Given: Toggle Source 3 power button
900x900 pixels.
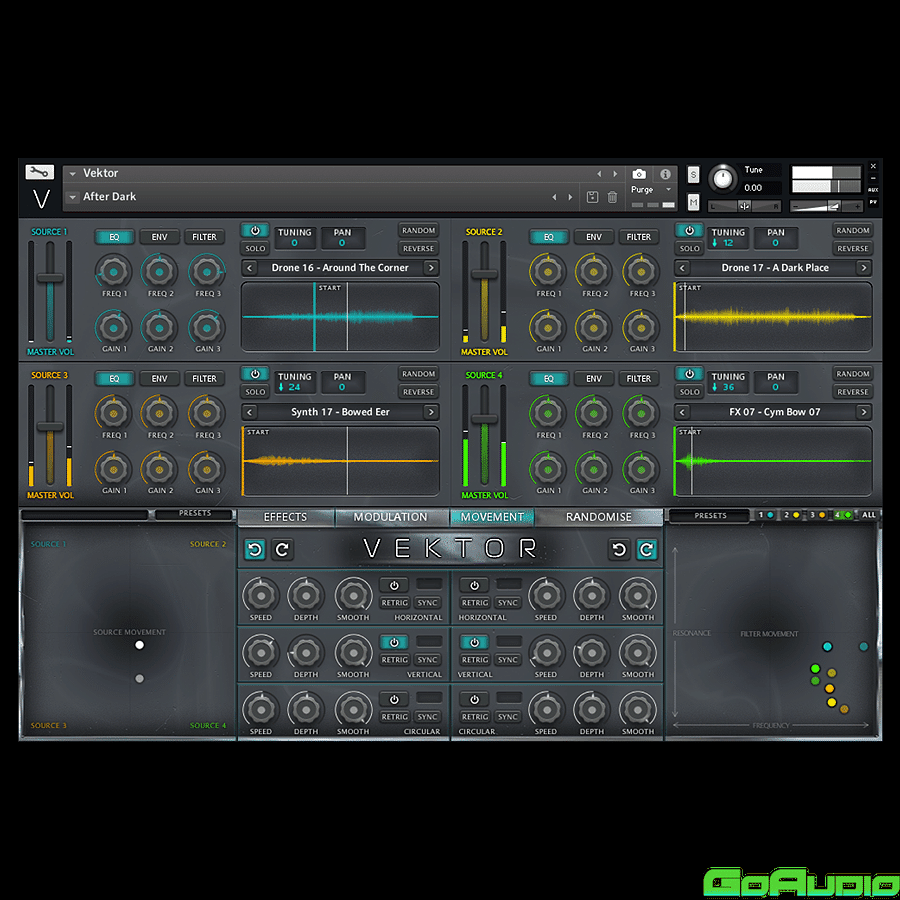Looking at the screenshot, I should (255, 374).
